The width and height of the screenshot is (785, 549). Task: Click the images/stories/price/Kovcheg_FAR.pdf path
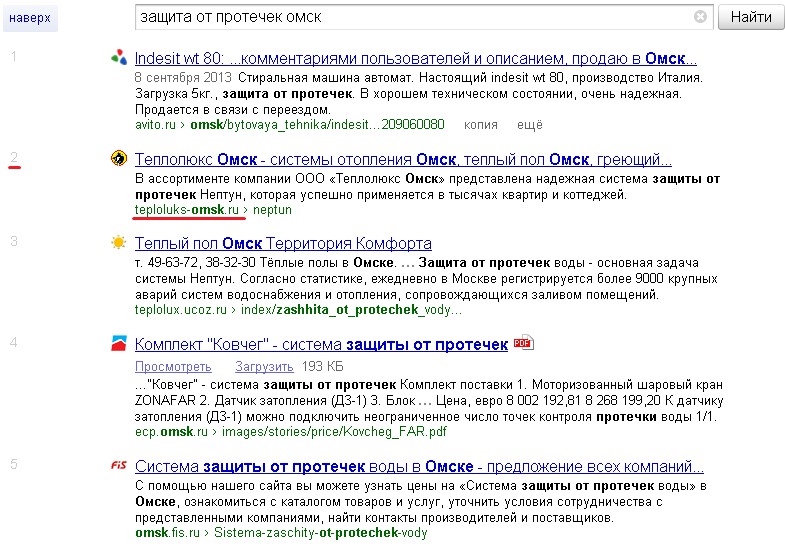[x=334, y=432]
